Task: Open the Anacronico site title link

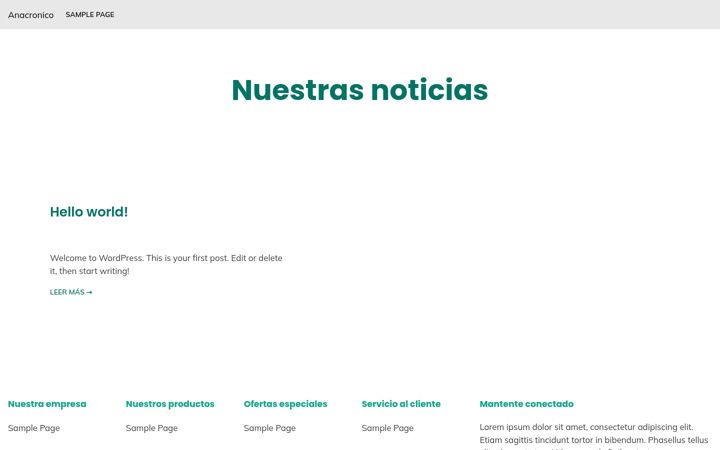Action: [x=31, y=15]
